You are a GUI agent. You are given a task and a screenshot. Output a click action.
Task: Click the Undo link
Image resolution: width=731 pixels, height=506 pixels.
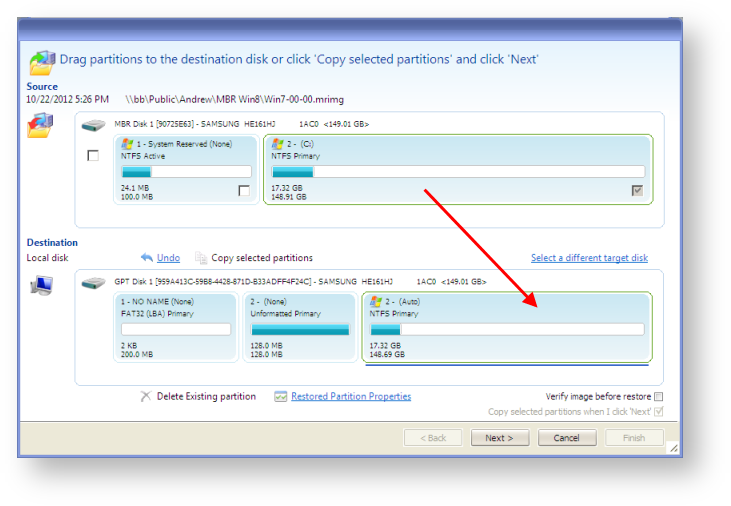(x=168, y=257)
